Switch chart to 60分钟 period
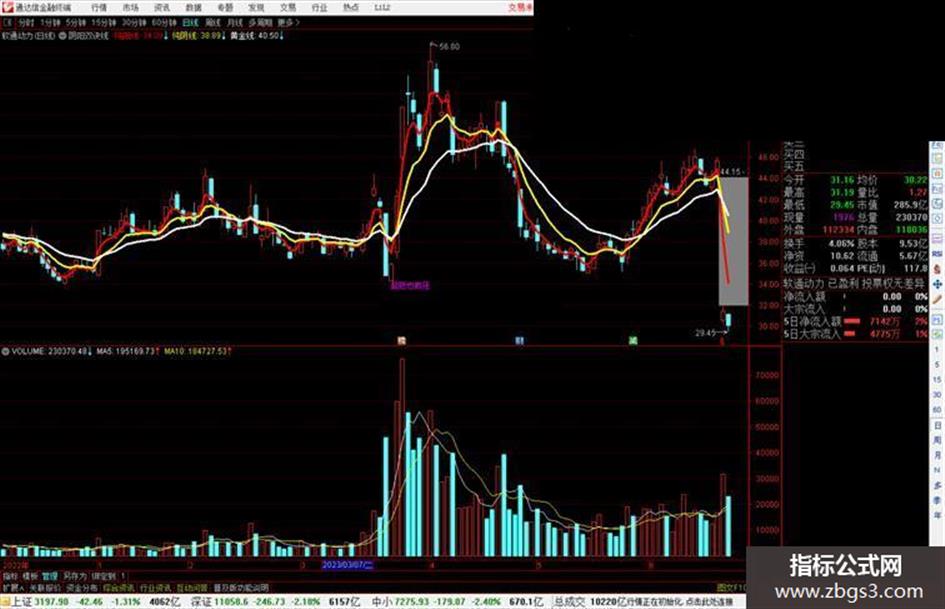The width and height of the screenshot is (945, 609). coord(163,22)
